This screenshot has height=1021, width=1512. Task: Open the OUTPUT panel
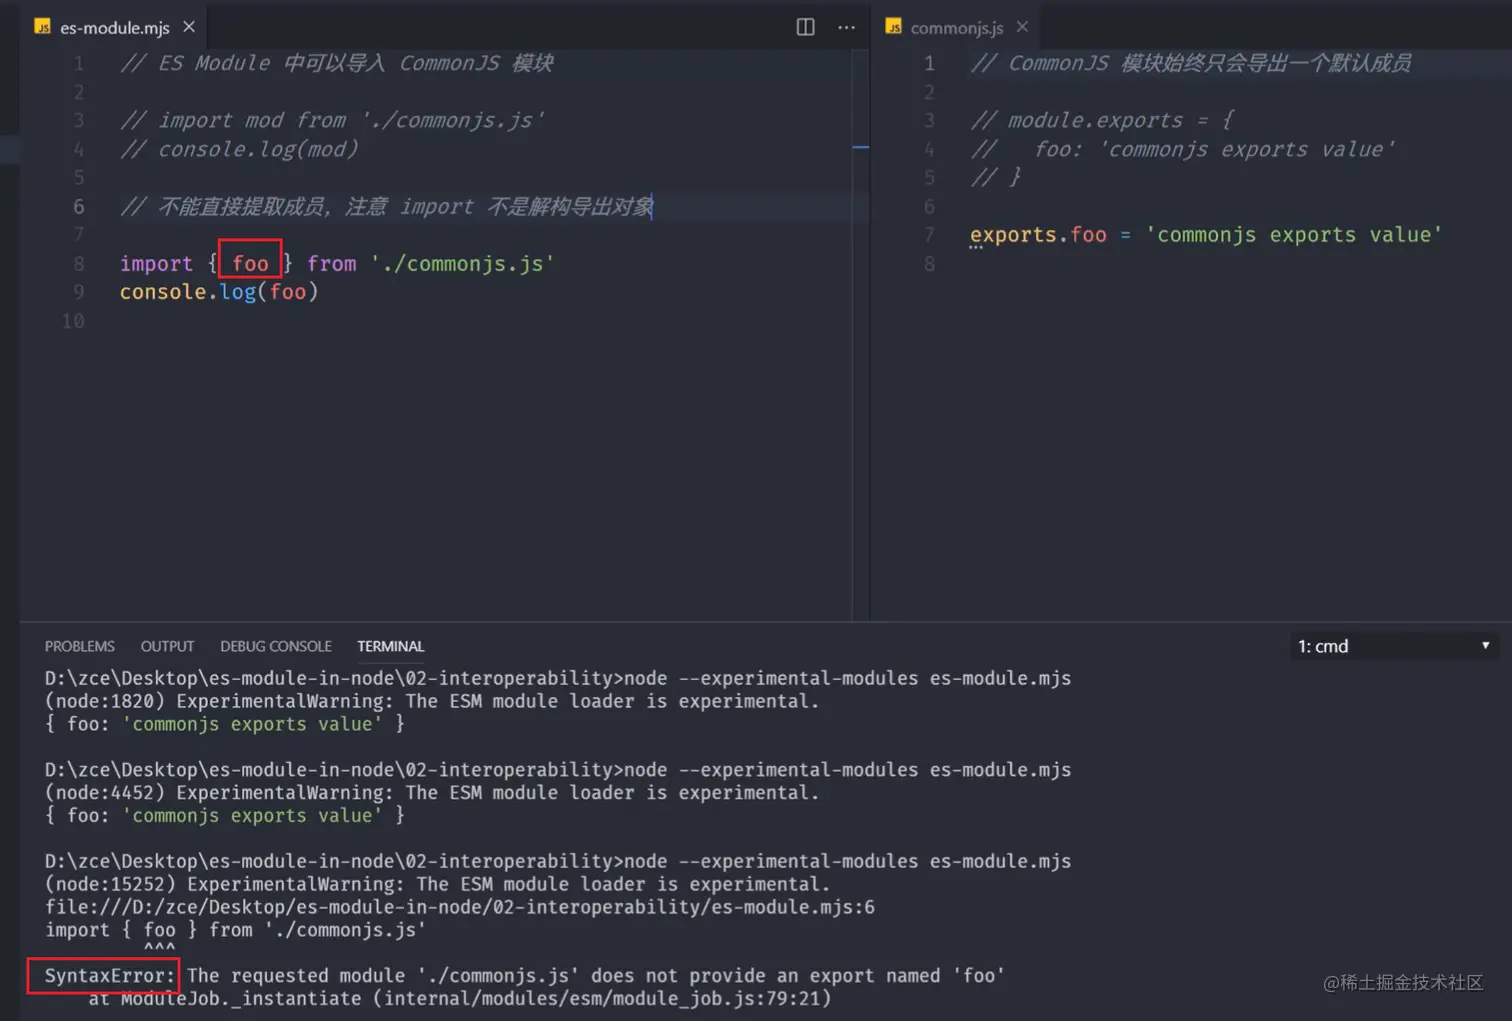166,645
